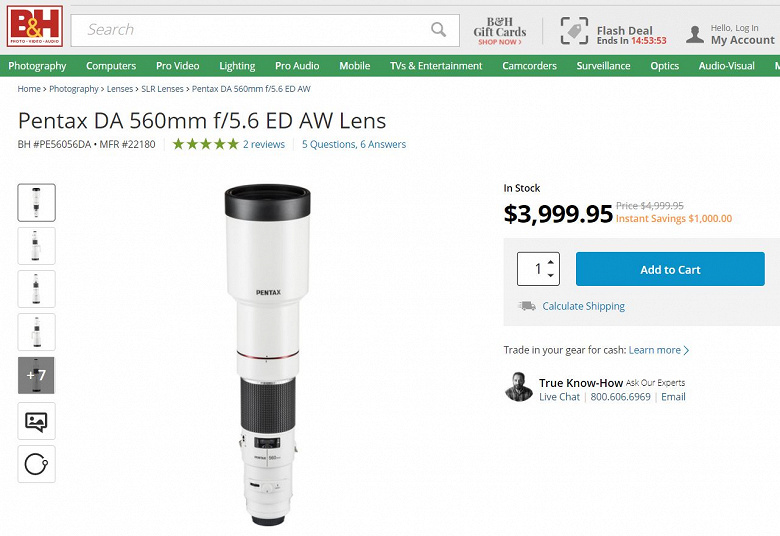The image size is (780, 536).
Task: Select the first lens thumbnail
Action: [37, 202]
